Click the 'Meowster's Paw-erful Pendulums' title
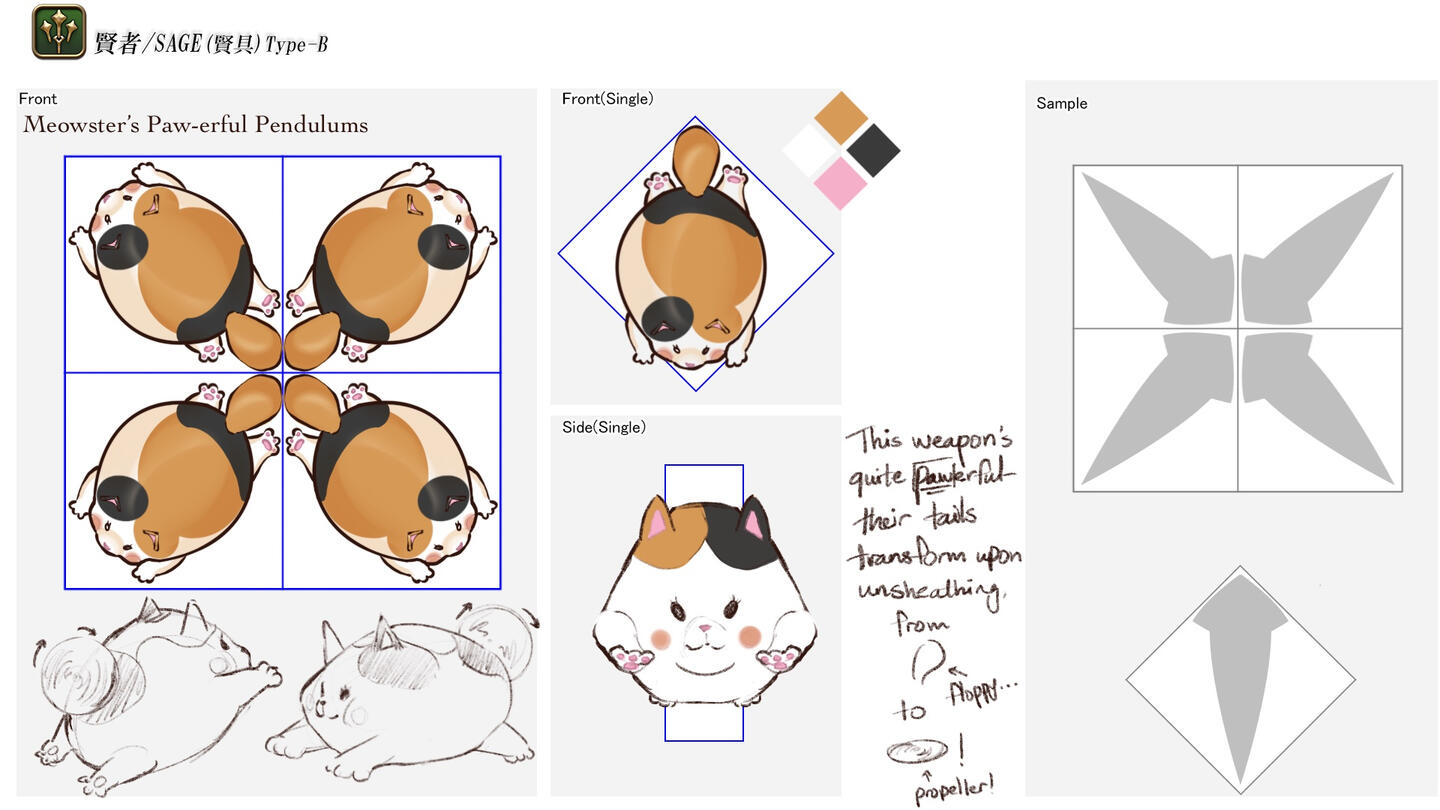 coord(196,125)
